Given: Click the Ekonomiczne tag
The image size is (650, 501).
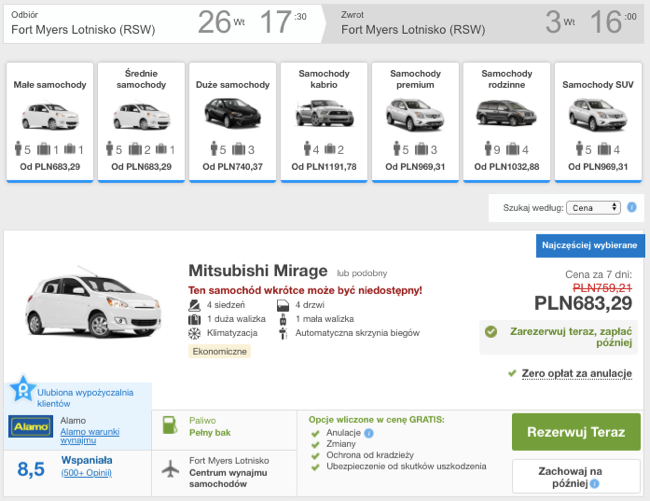Looking at the screenshot, I should pyautogui.click(x=219, y=351).
